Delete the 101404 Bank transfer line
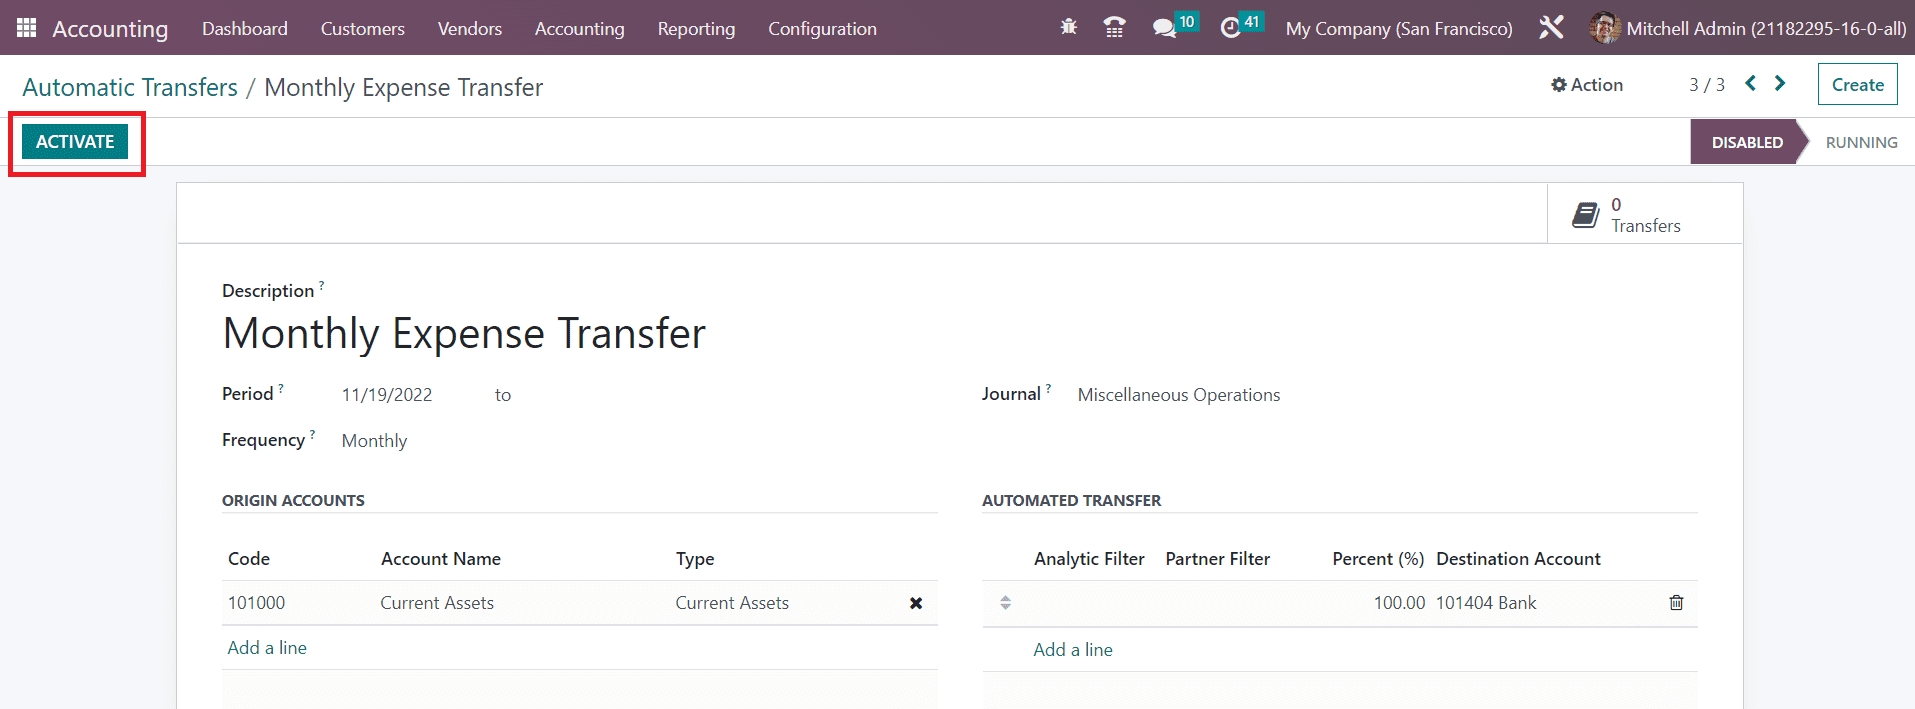This screenshot has width=1915, height=709. [1676, 603]
